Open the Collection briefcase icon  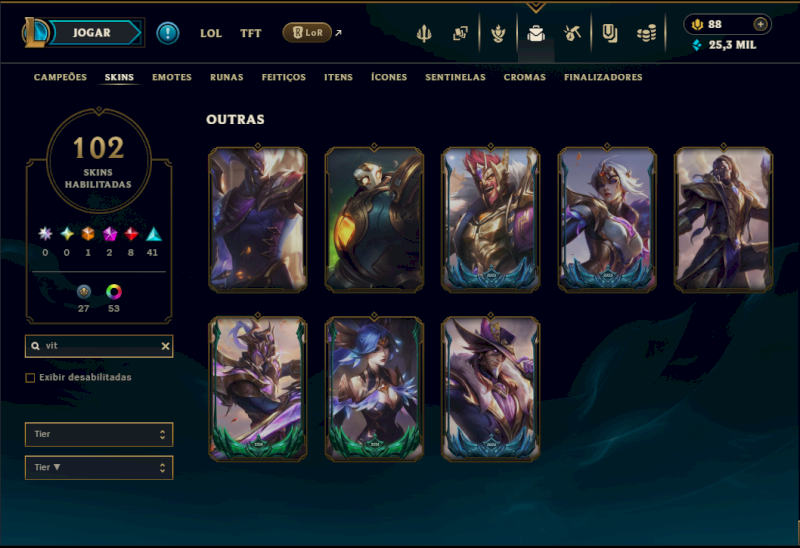point(536,34)
